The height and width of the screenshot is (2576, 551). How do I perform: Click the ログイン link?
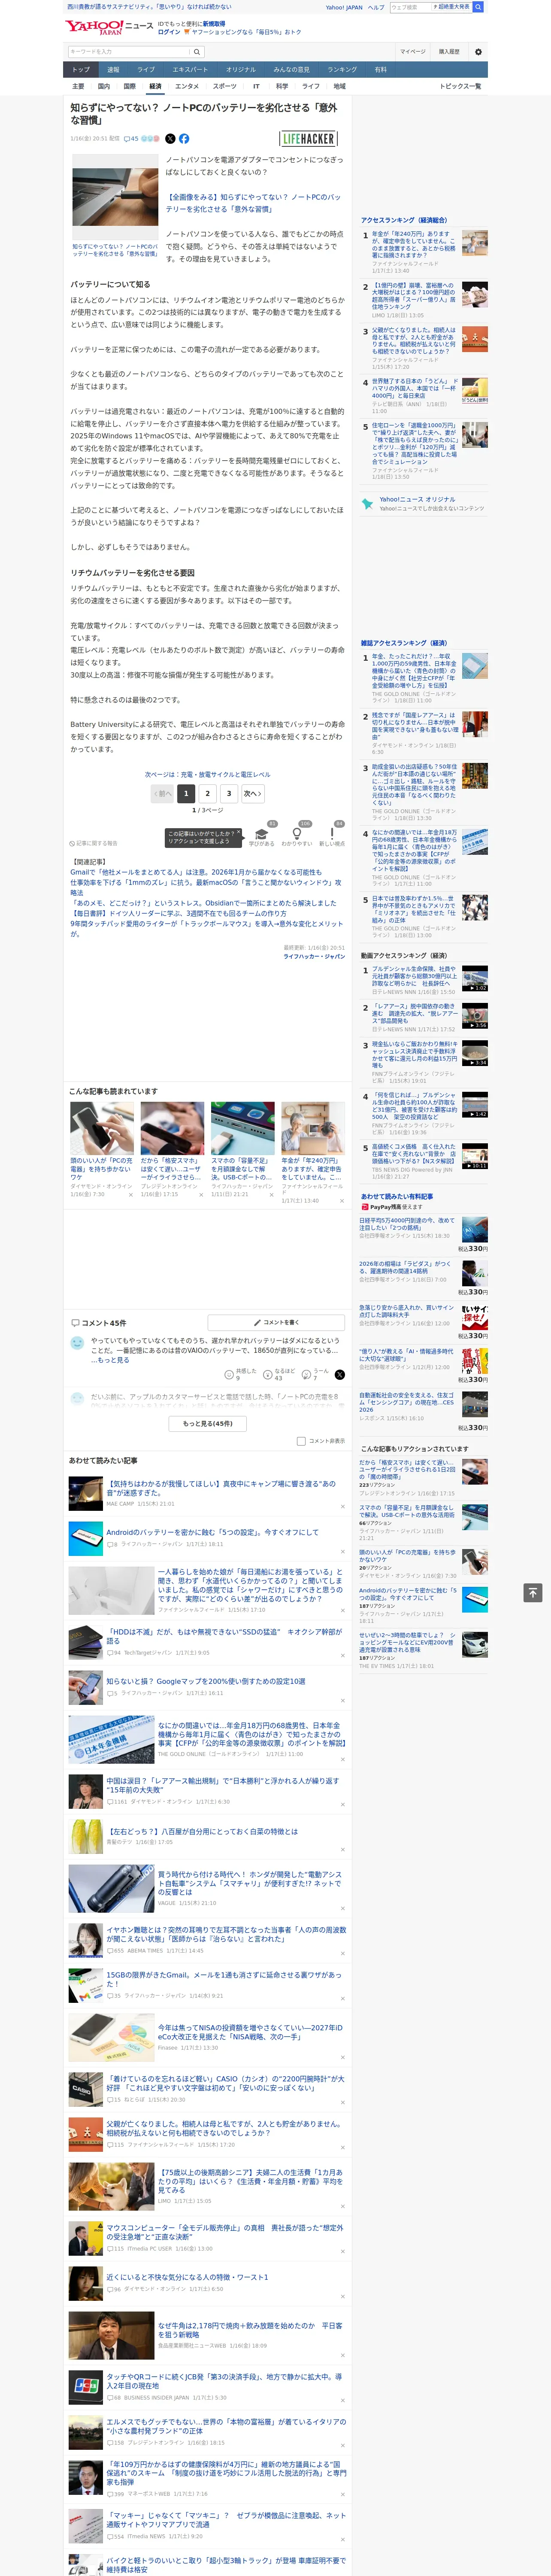(x=169, y=32)
